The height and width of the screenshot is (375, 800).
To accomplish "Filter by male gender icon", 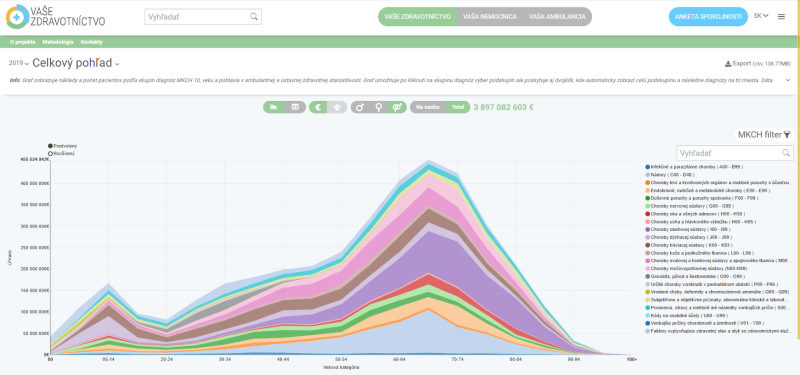I will (360, 107).
